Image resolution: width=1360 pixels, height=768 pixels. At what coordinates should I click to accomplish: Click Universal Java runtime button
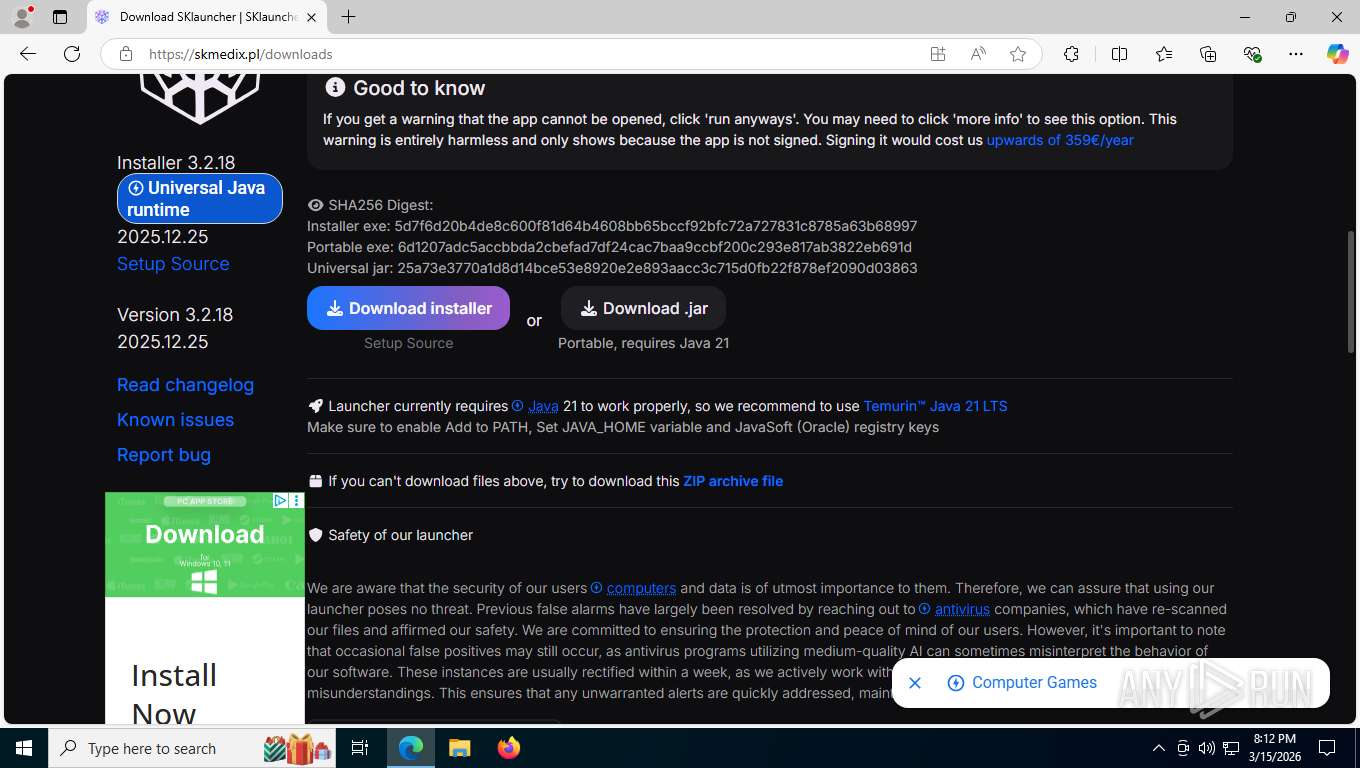coord(200,198)
